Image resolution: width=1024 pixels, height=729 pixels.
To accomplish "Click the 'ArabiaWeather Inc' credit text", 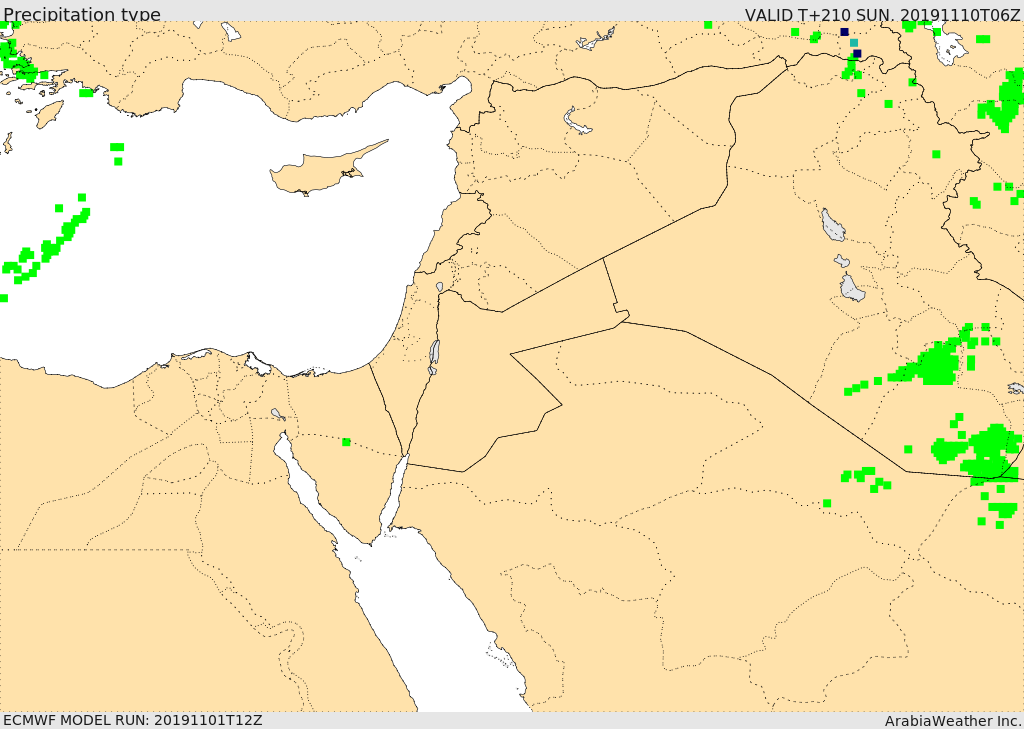I will pyautogui.click(x=952, y=721).
